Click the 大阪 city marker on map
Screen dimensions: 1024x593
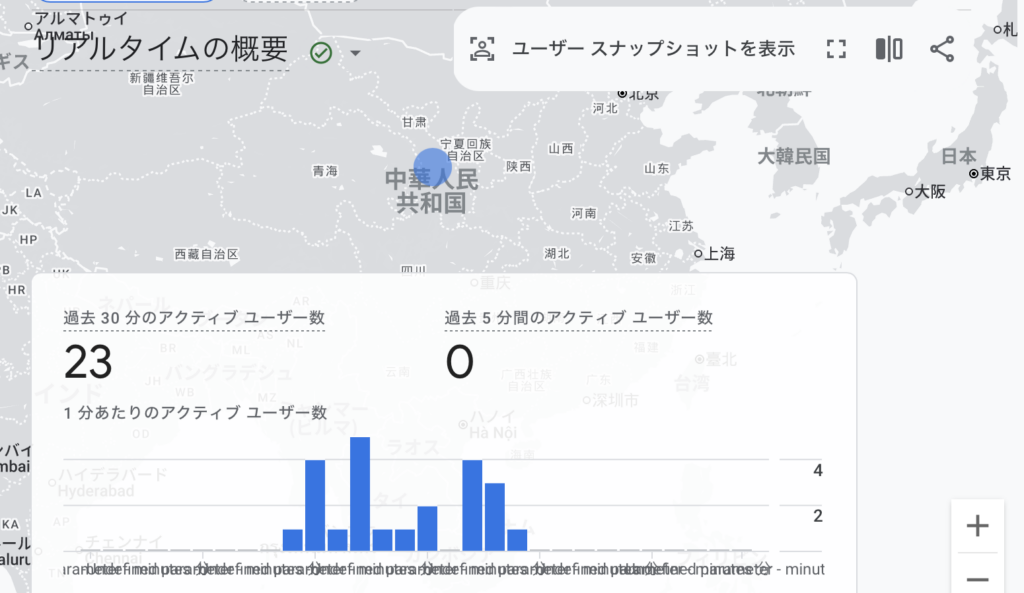pos(909,191)
